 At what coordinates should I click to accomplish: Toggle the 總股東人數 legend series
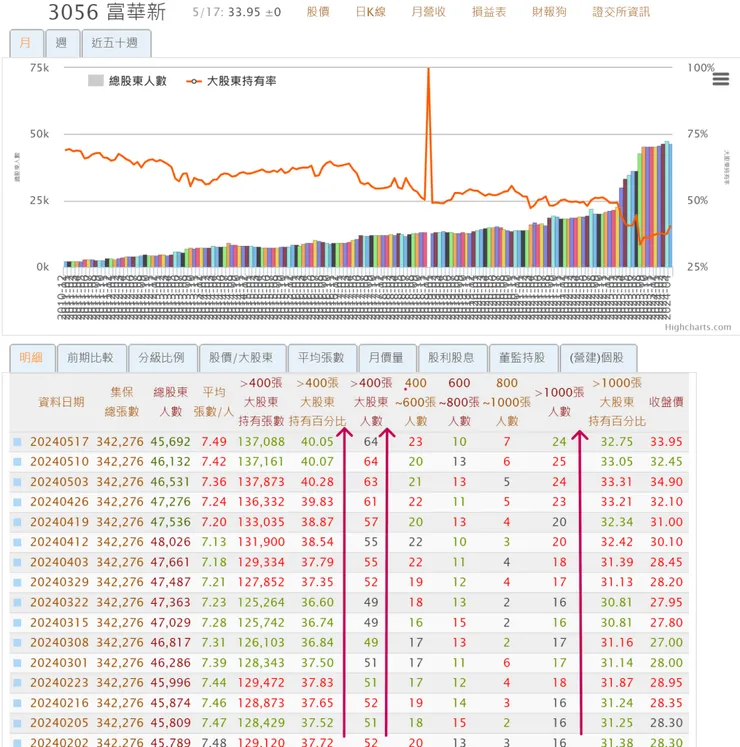pos(127,81)
